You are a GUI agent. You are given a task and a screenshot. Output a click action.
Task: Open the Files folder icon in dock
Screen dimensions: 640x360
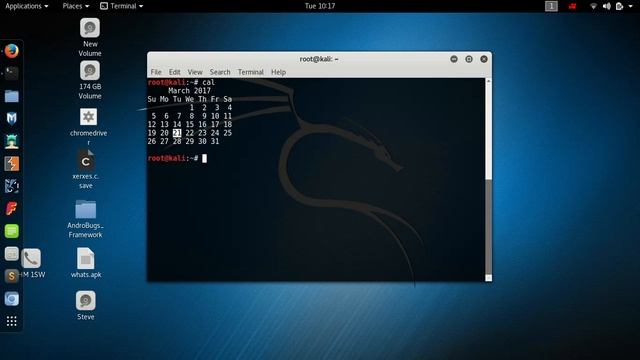click(x=11, y=96)
